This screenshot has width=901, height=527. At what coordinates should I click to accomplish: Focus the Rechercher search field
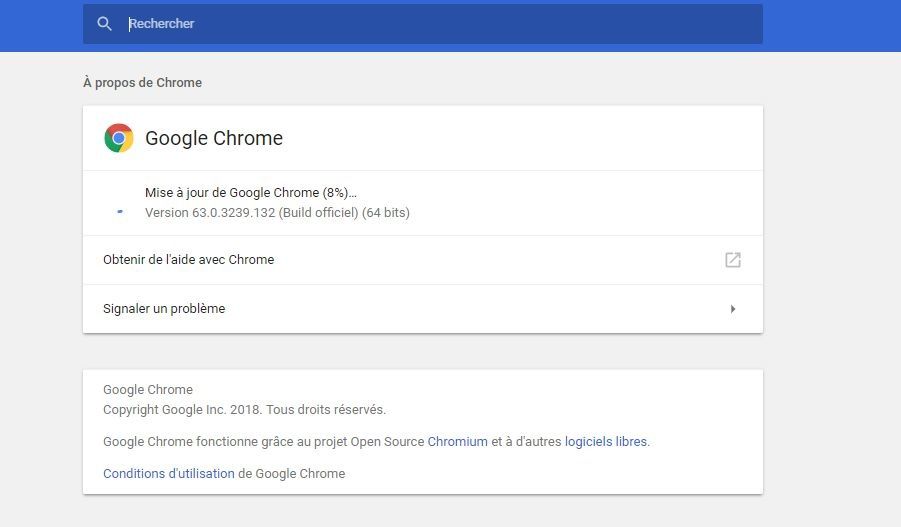(423, 24)
